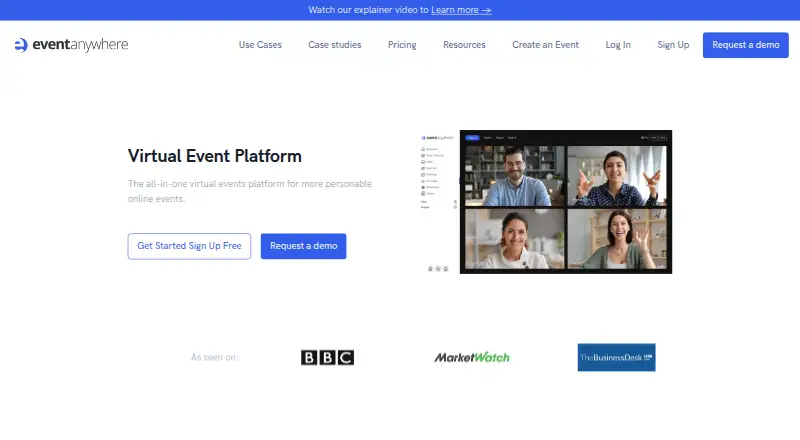The image size is (800, 440).
Task: Open the Resources menu
Action: 464,45
